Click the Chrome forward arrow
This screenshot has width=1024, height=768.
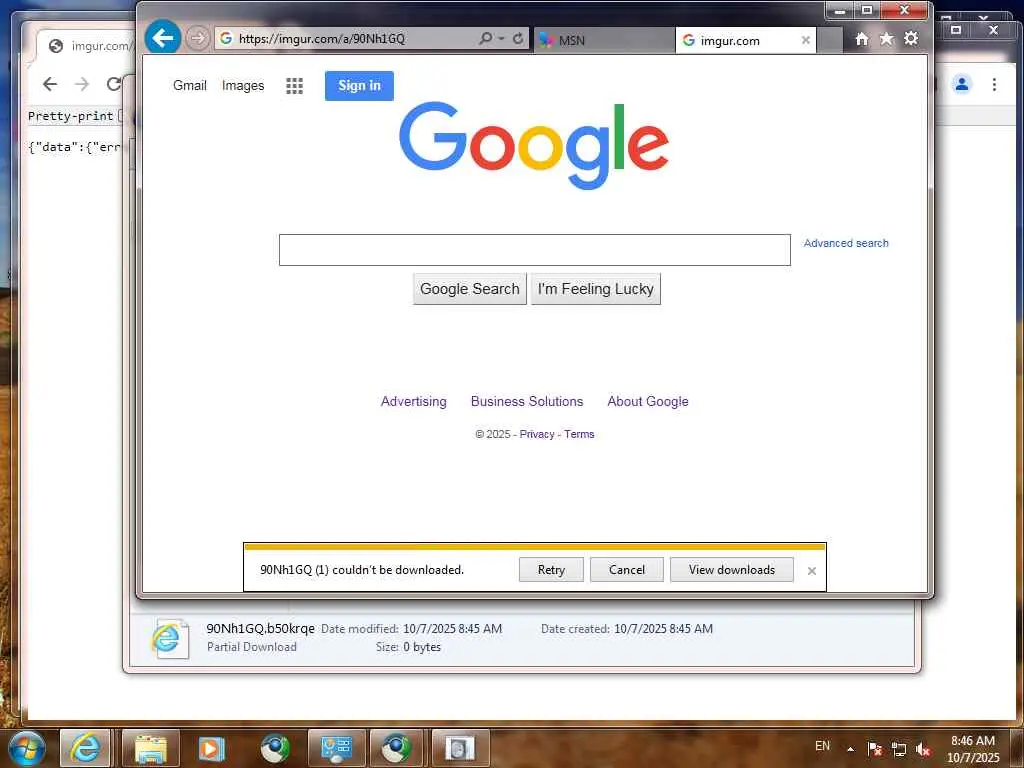[x=82, y=84]
